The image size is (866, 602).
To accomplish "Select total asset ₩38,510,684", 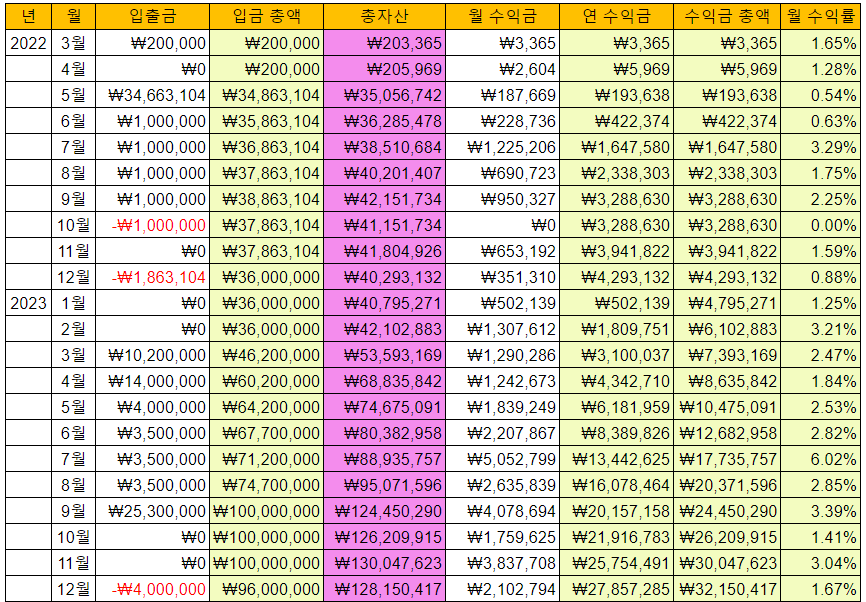I will [384, 147].
